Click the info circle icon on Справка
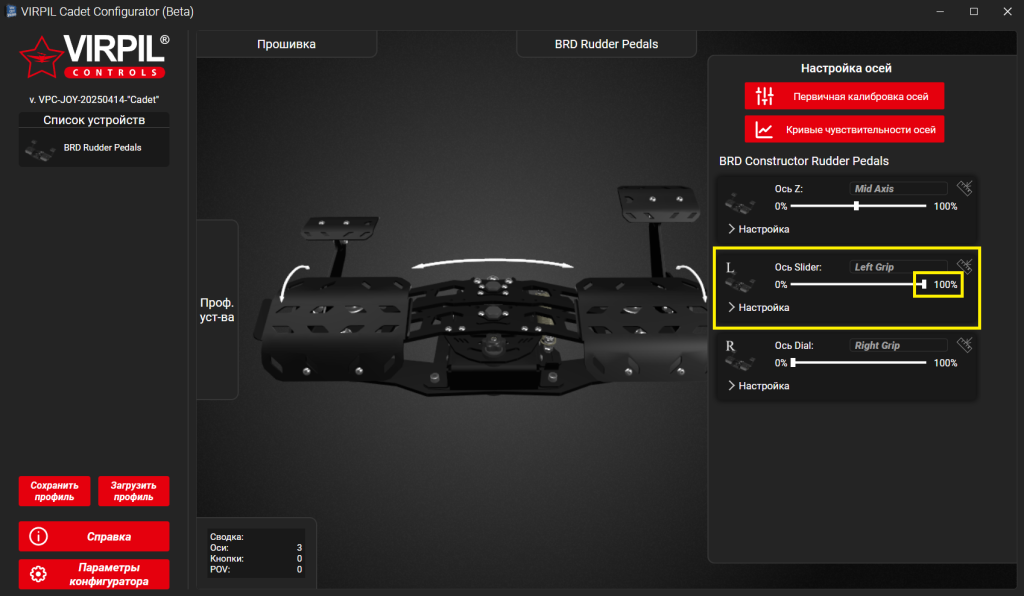 pos(39,537)
